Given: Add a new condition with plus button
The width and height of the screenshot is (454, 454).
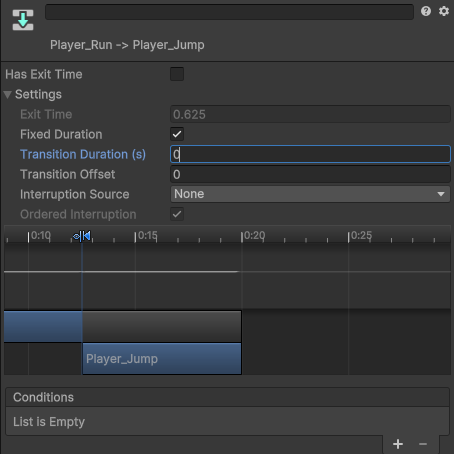Looking at the screenshot, I should point(398,444).
